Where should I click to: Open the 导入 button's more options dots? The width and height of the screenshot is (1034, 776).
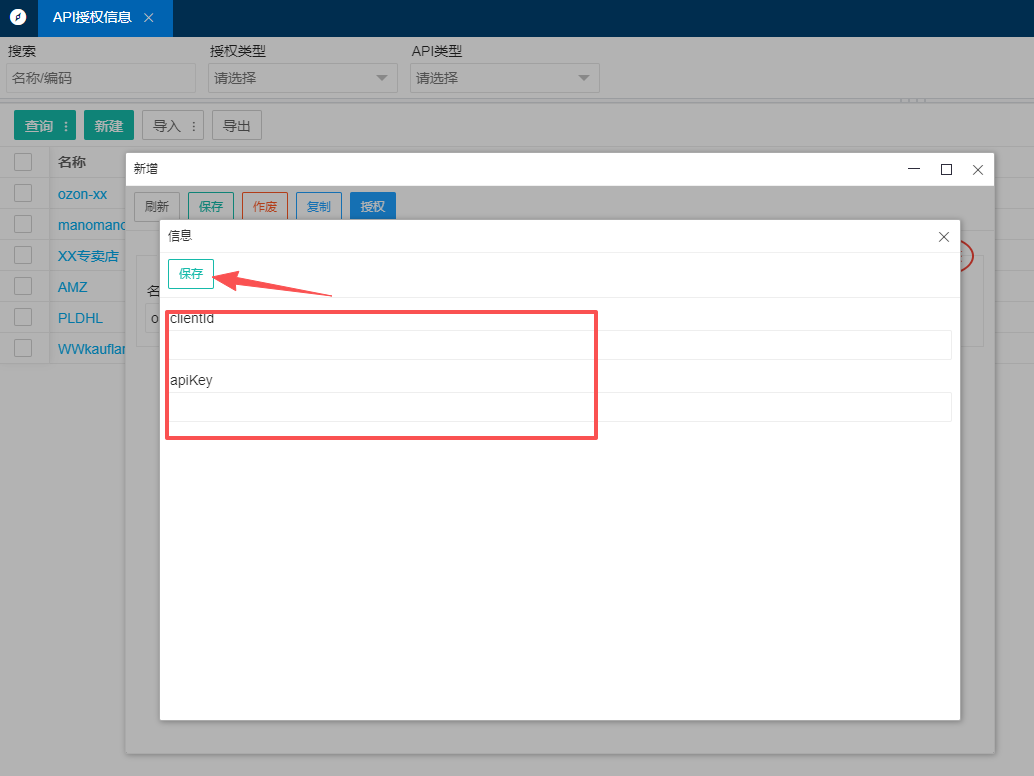194,126
